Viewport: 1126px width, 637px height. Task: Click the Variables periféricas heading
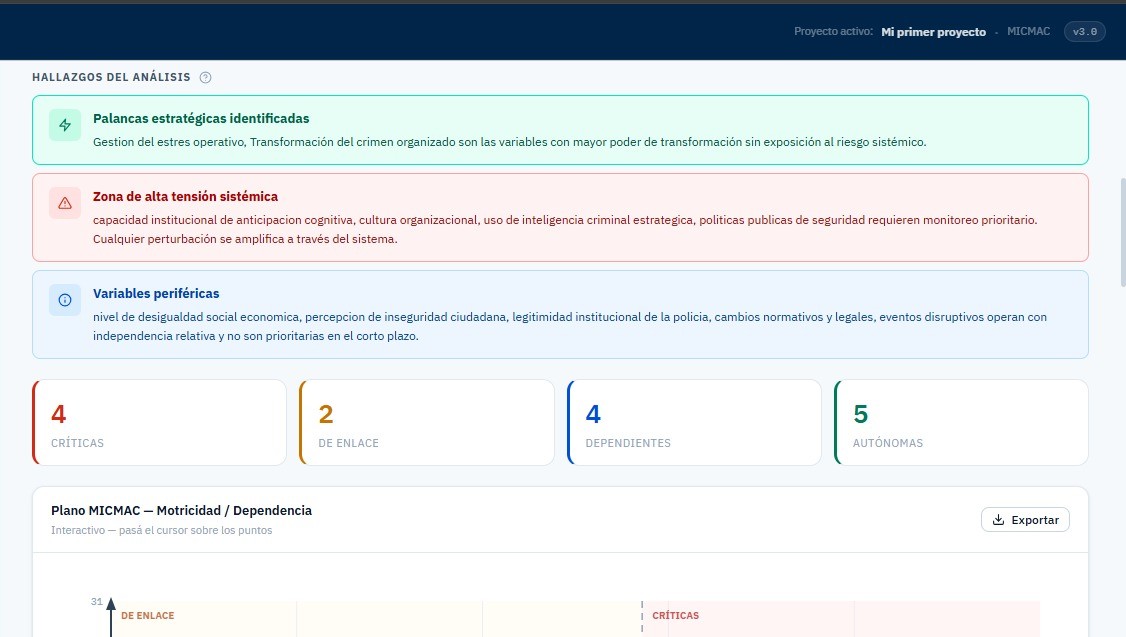click(x=156, y=293)
